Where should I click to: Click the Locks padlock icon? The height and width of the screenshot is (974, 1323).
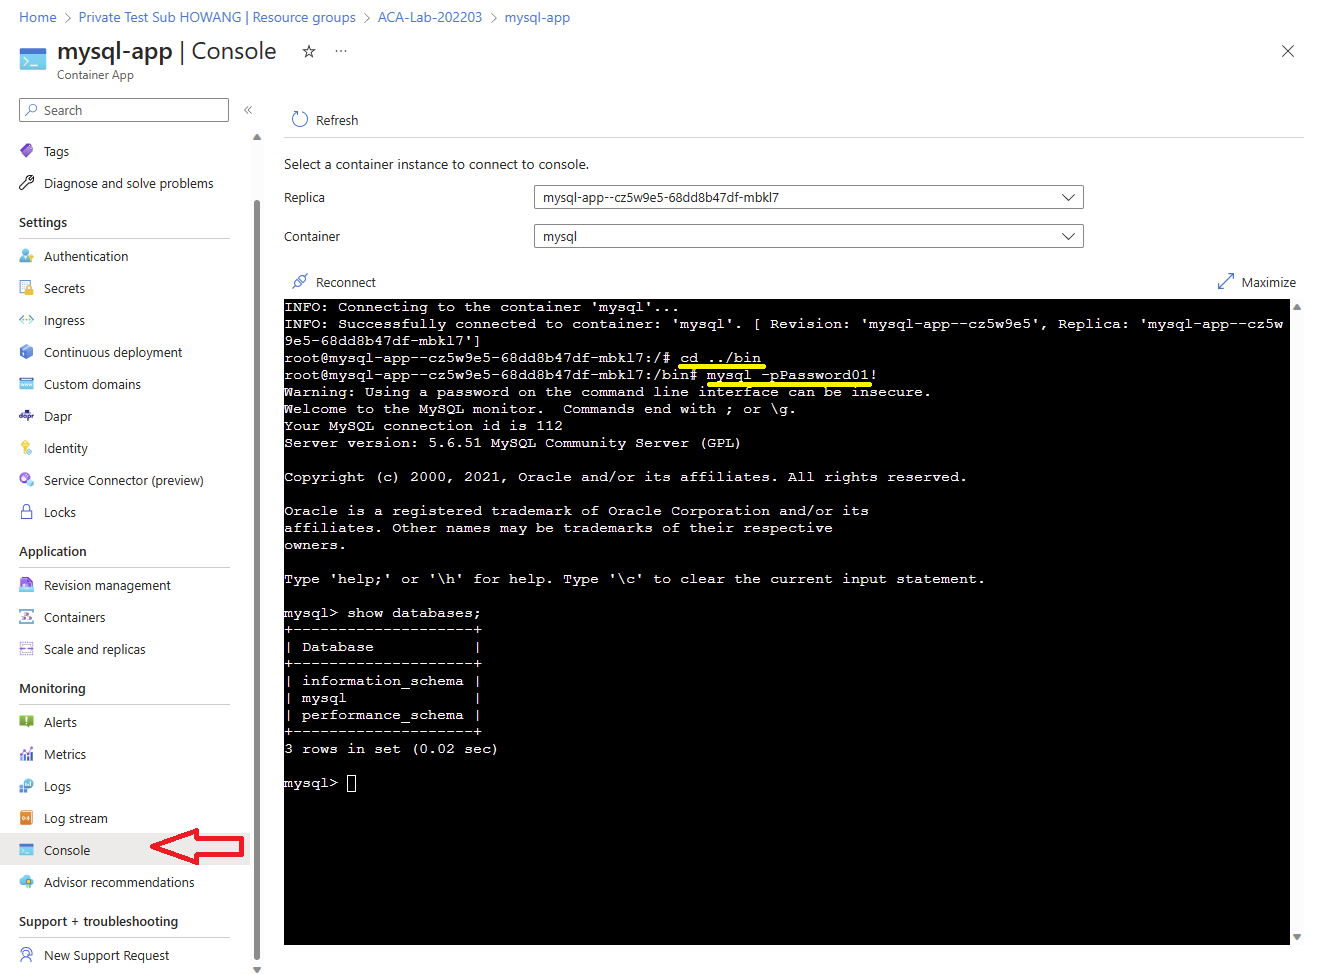tap(27, 512)
